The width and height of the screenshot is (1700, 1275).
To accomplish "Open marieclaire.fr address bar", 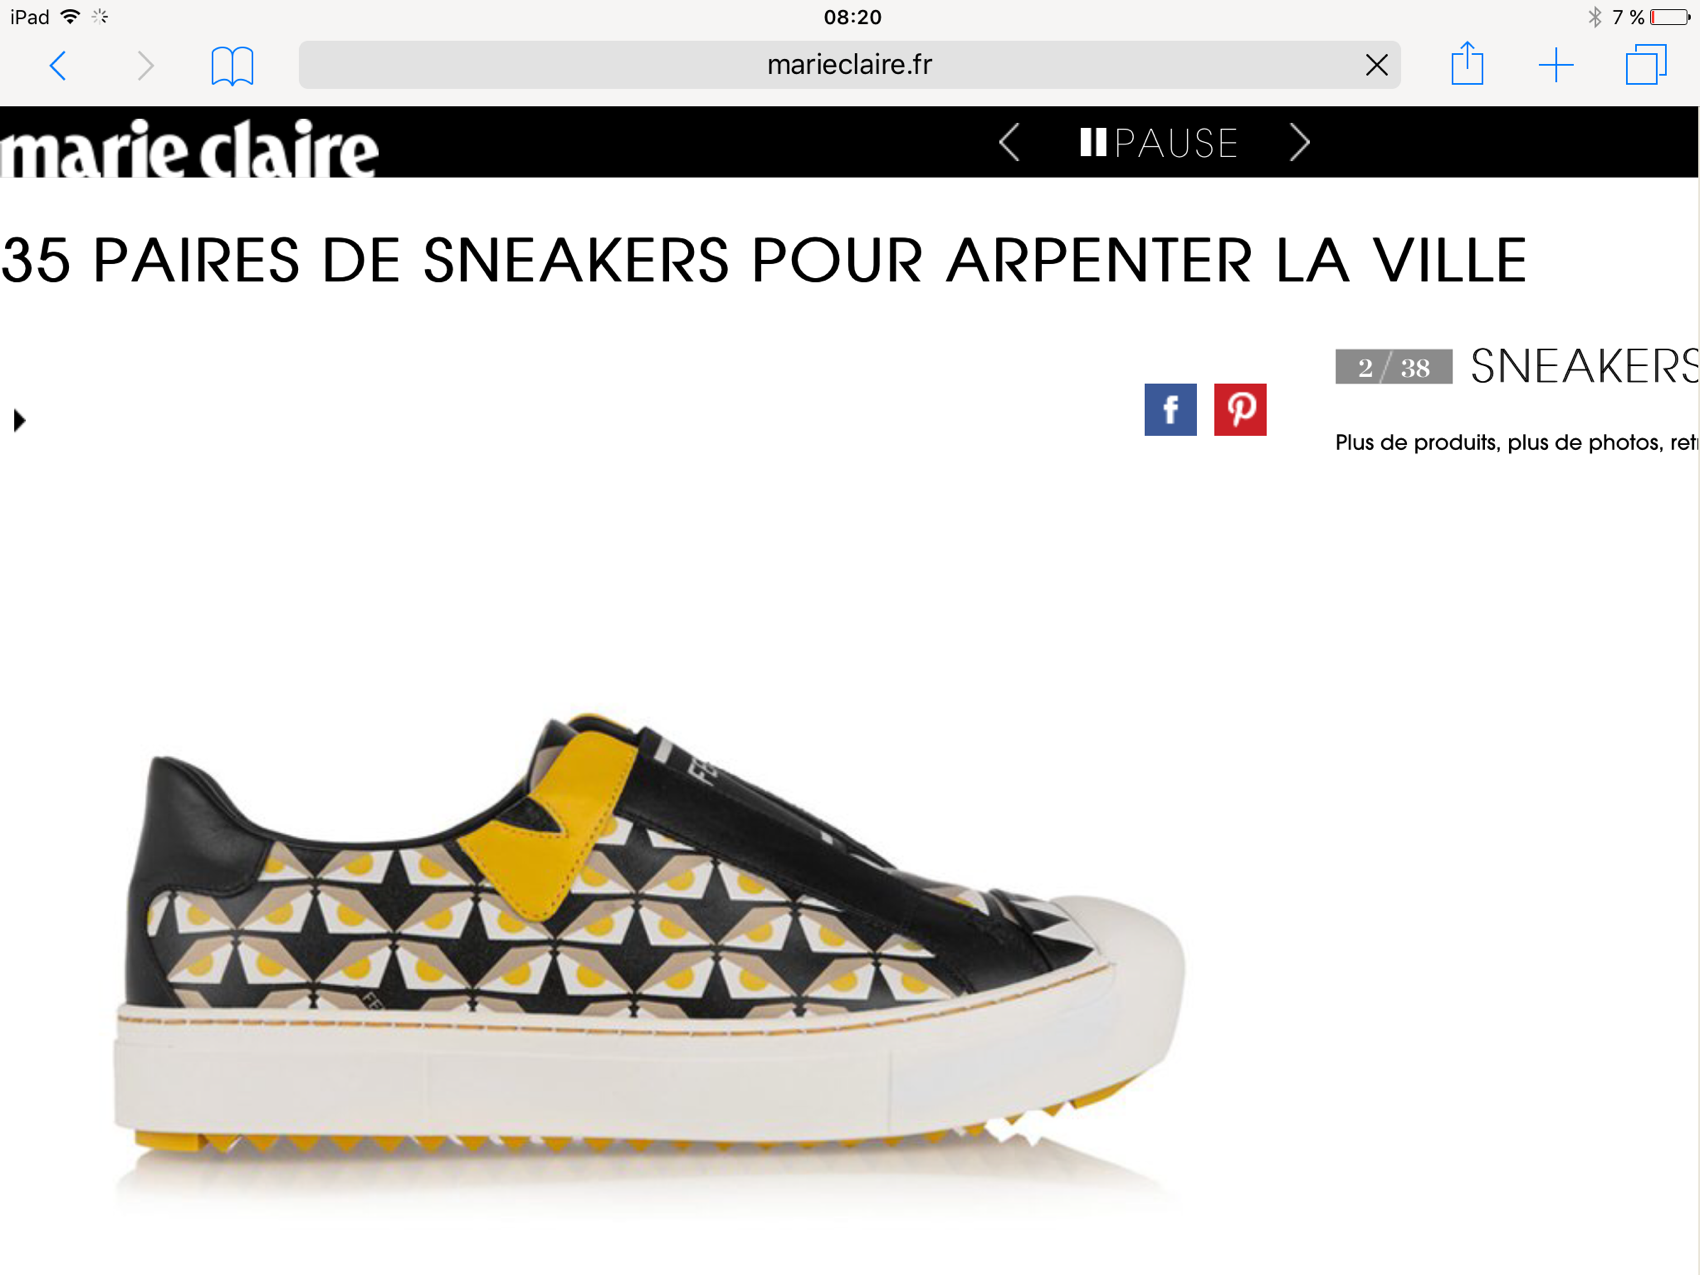I will (849, 65).
